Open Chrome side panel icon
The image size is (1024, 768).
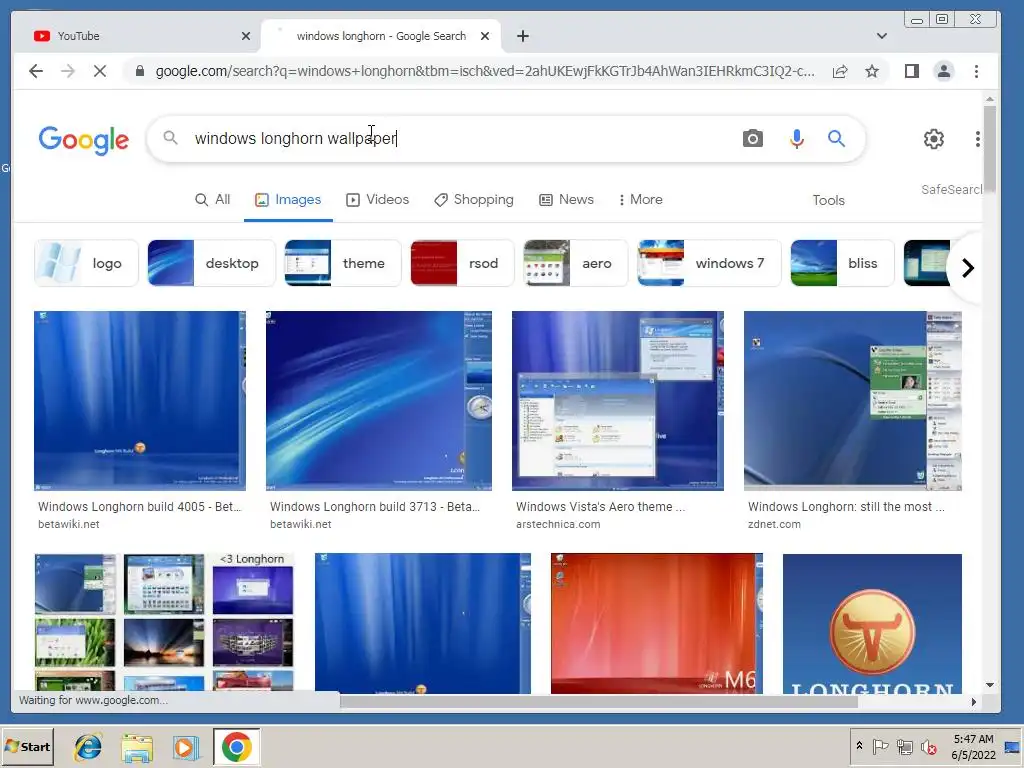912,71
